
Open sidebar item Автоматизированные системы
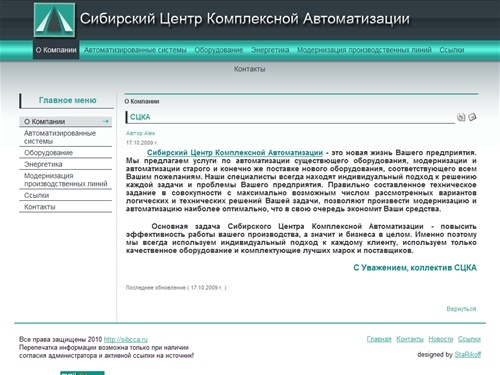[x=66, y=137]
